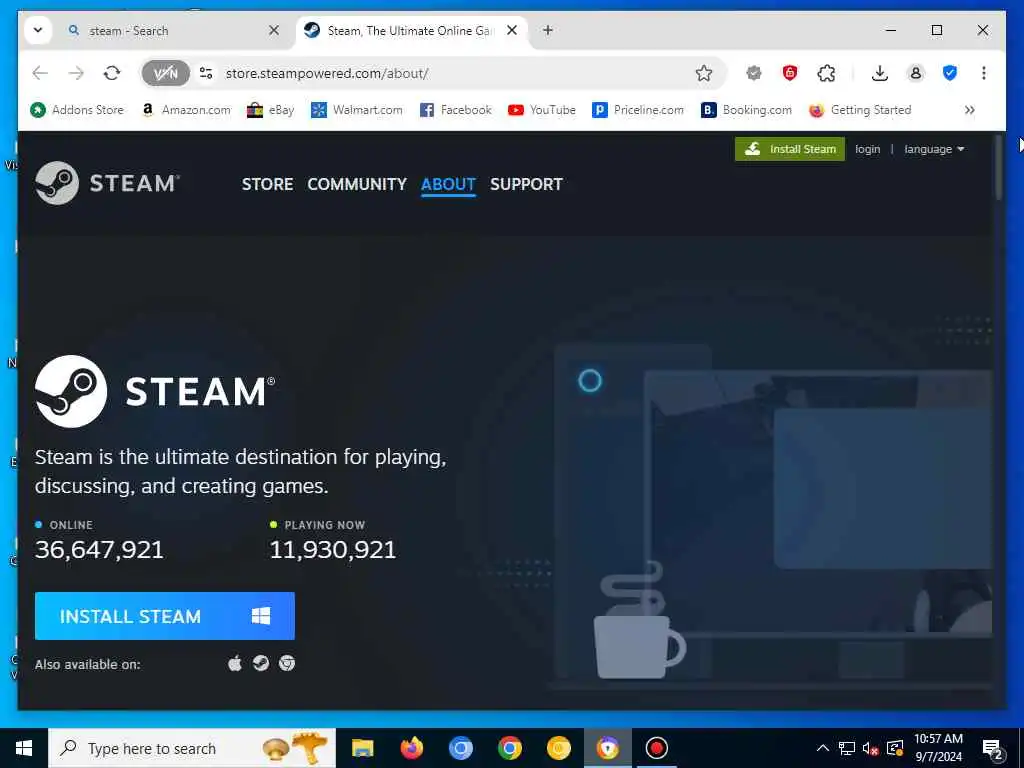
Task: Reload the current page
Action: click(112, 73)
